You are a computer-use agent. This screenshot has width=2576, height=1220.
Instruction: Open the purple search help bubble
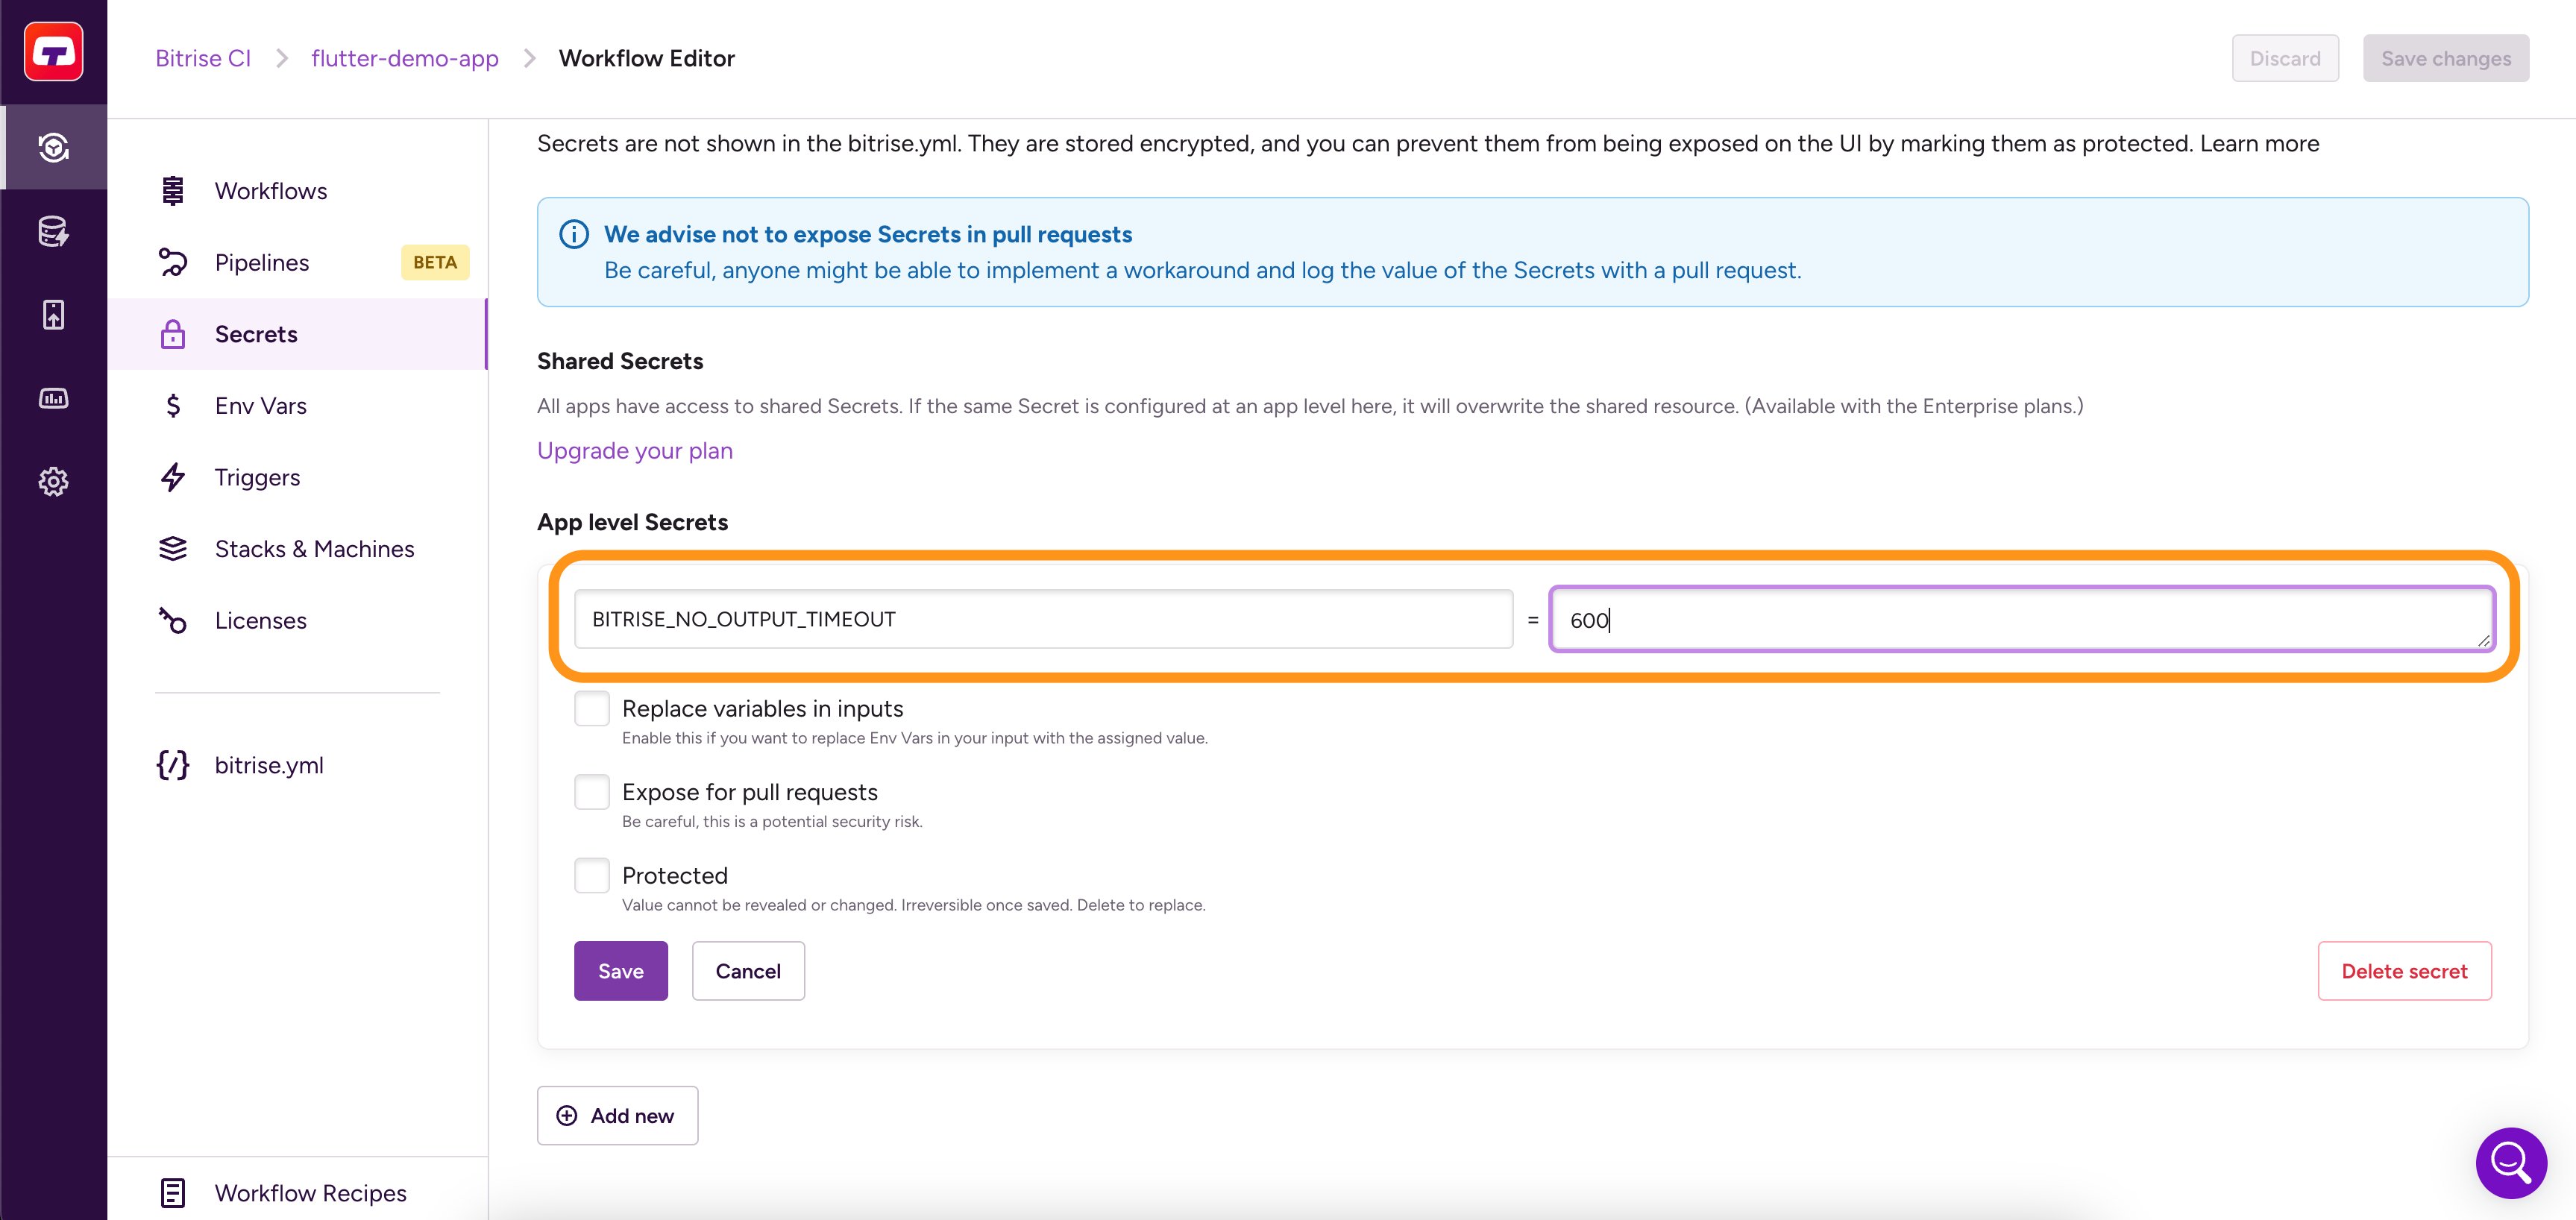pyautogui.click(x=2510, y=1162)
